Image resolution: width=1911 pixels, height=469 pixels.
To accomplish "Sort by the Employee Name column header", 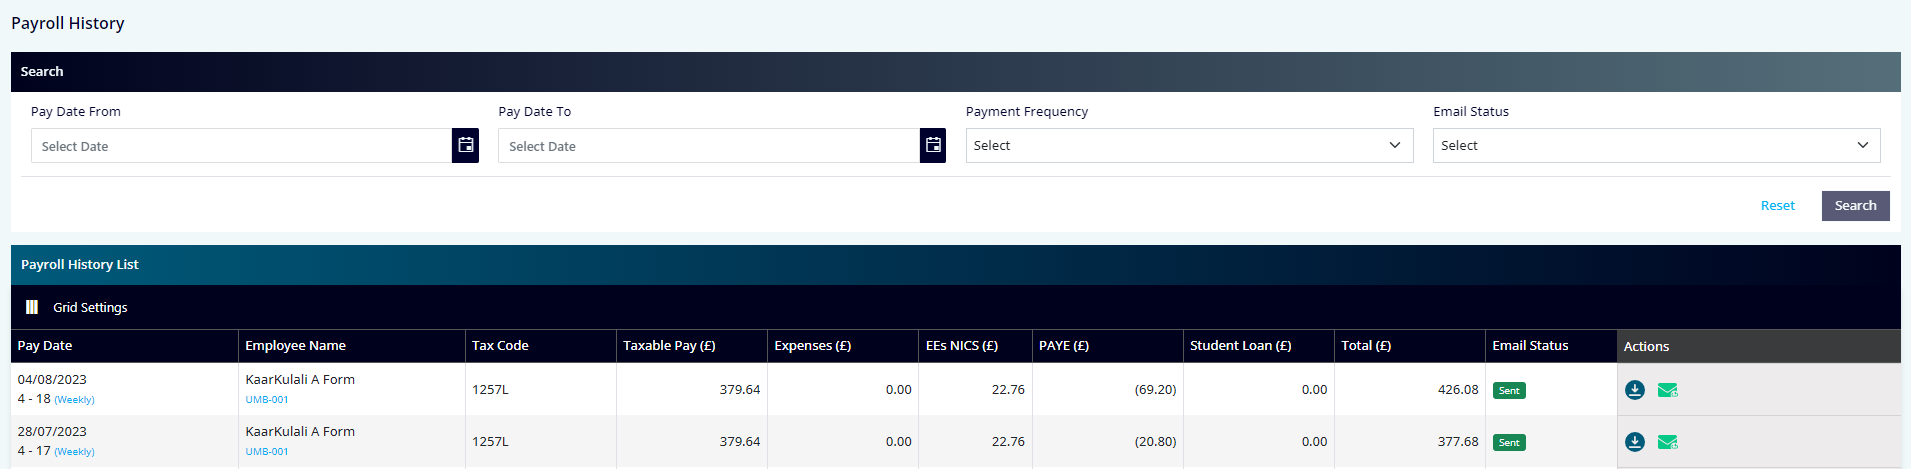I will click(x=295, y=345).
